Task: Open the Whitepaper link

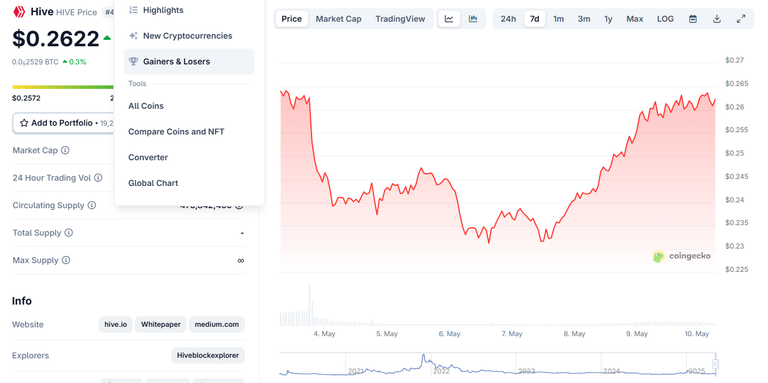Action: click(161, 324)
